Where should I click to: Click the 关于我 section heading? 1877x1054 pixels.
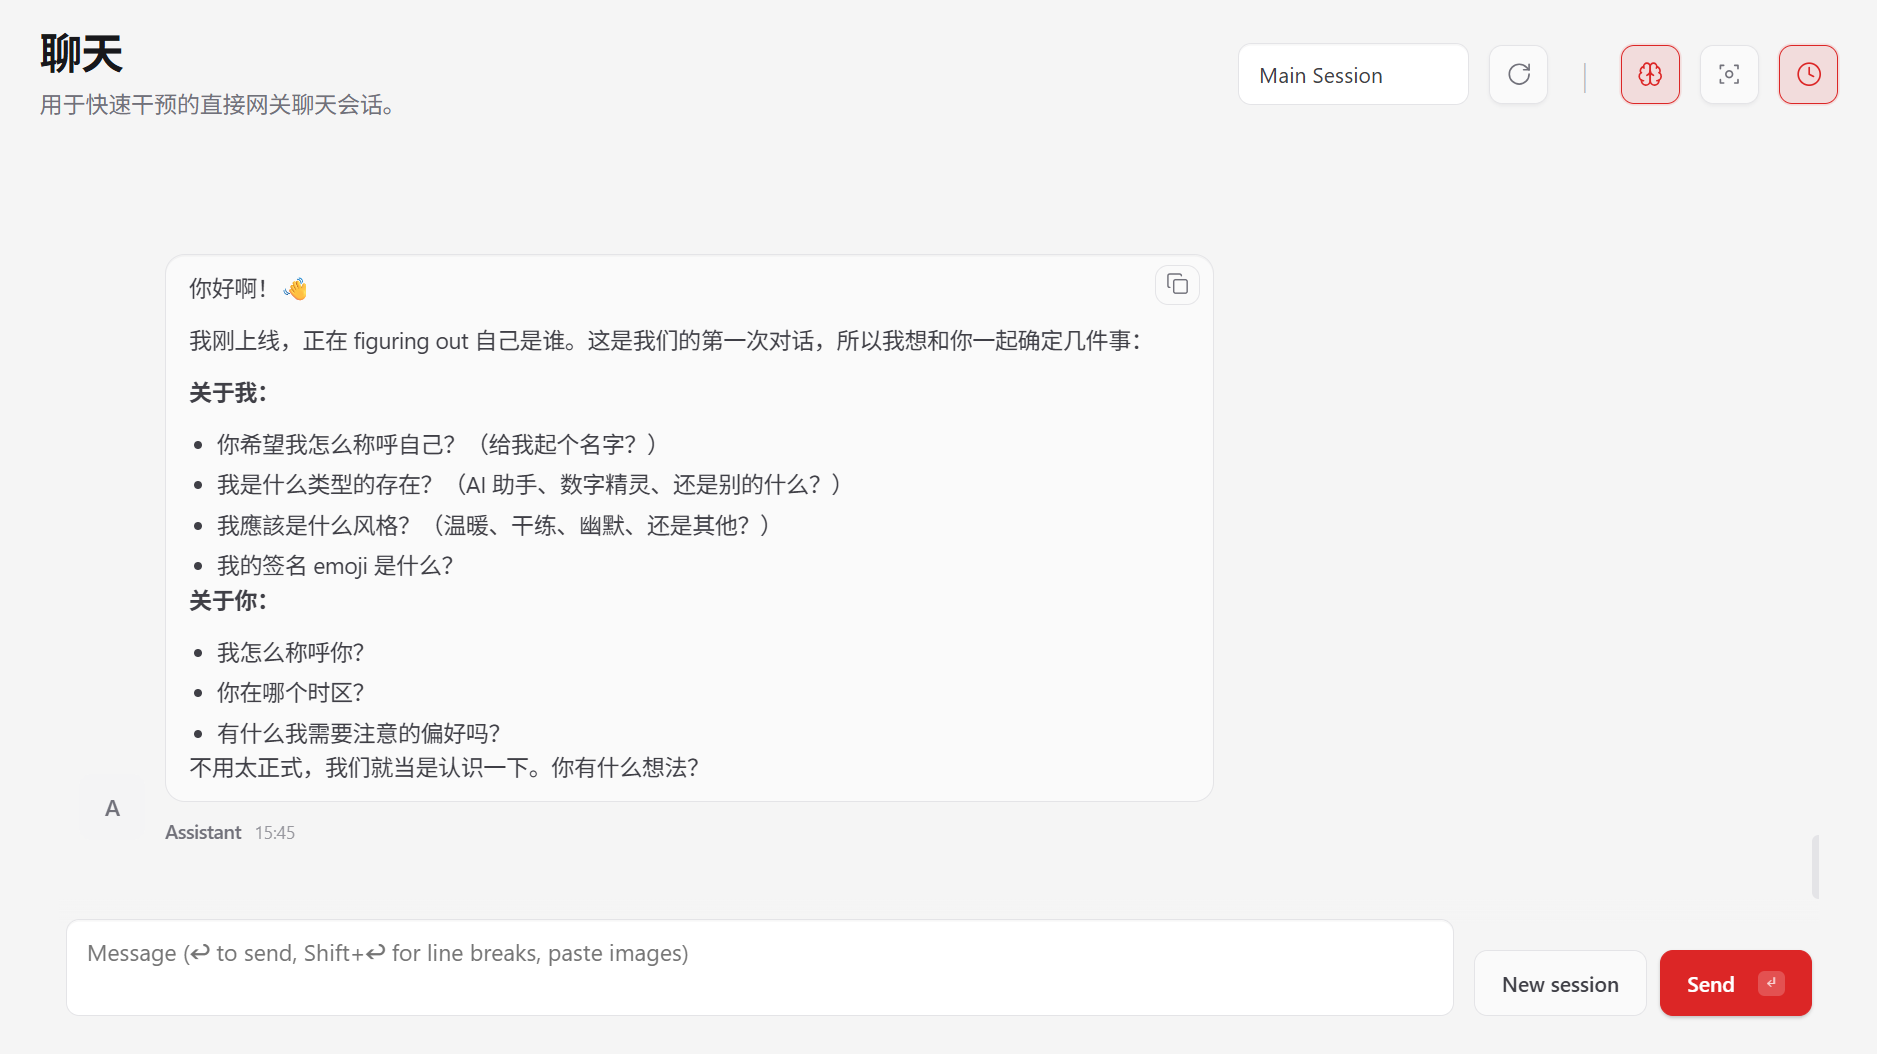(x=228, y=393)
